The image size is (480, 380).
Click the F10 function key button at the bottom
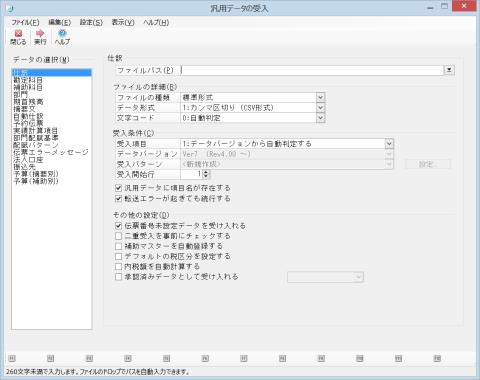(360, 358)
